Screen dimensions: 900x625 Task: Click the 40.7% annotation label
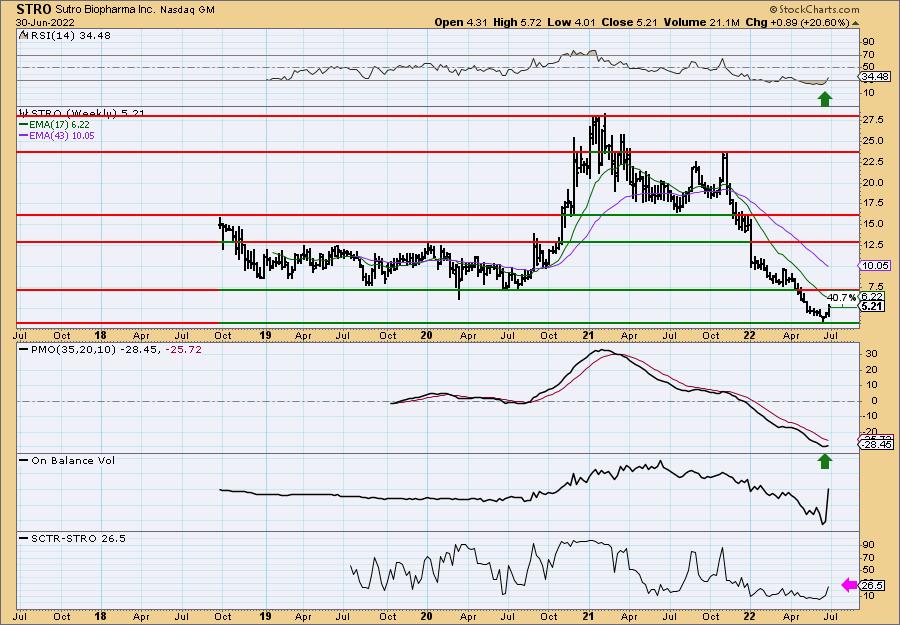(841, 297)
